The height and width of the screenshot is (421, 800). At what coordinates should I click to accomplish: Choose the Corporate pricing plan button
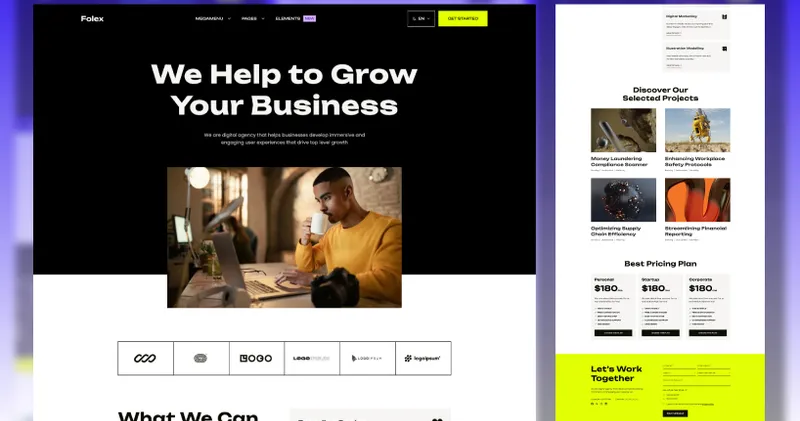[708, 333]
